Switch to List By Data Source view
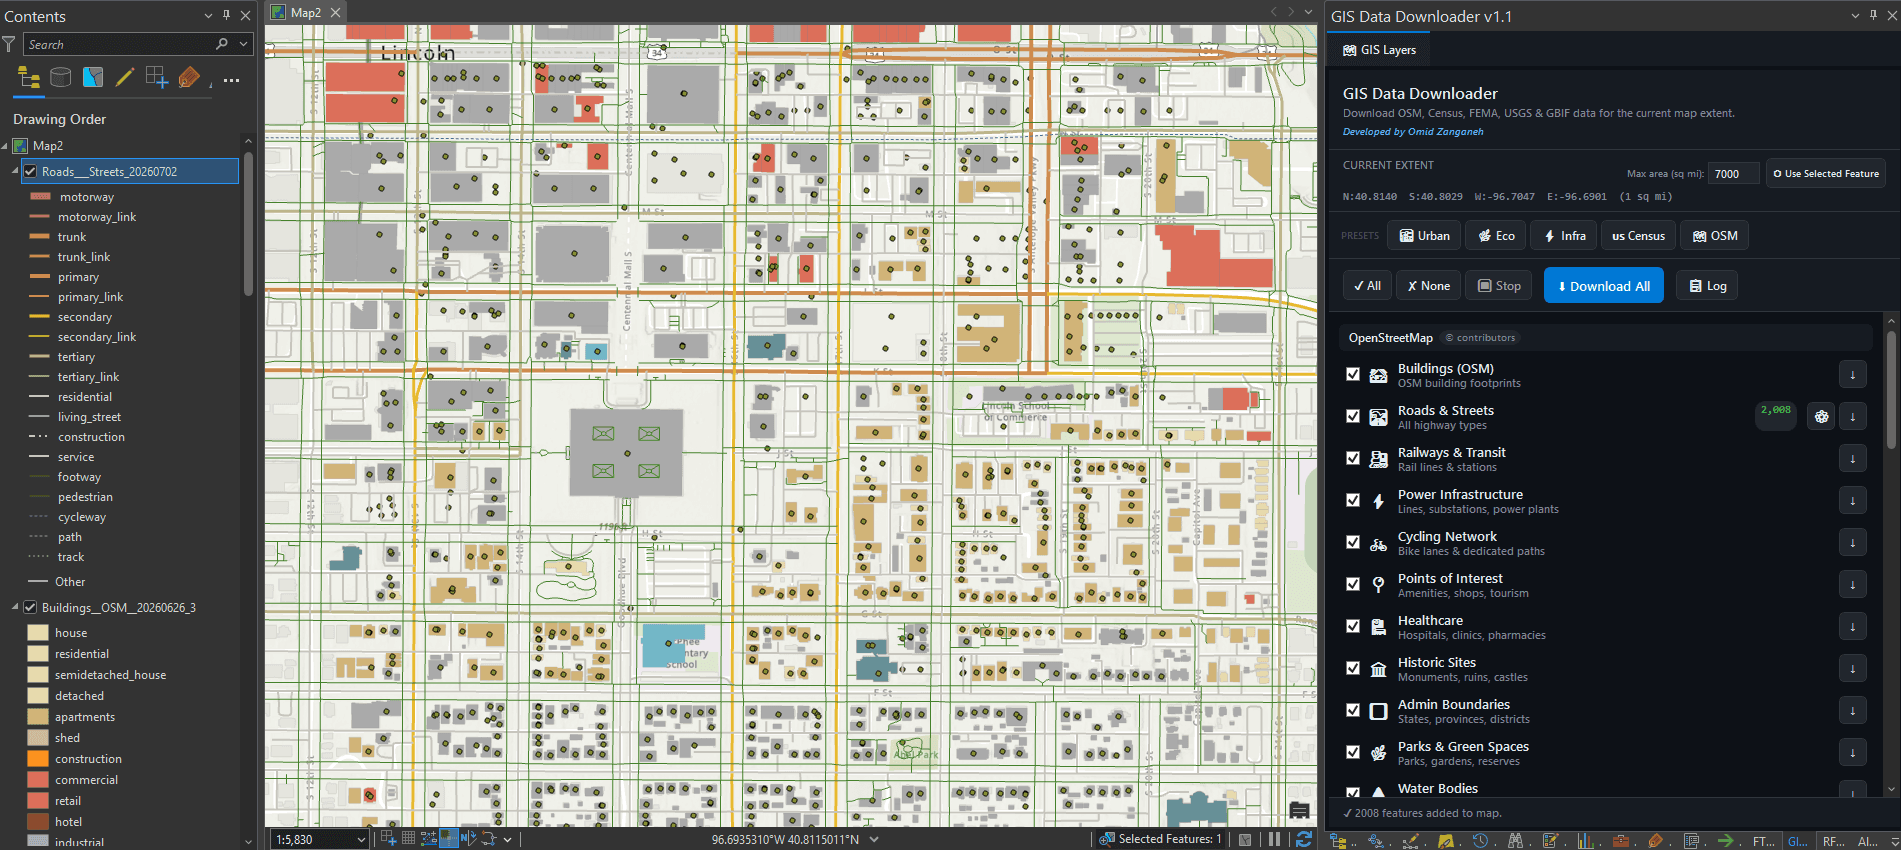This screenshot has height=850, width=1901. [x=61, y=78]
